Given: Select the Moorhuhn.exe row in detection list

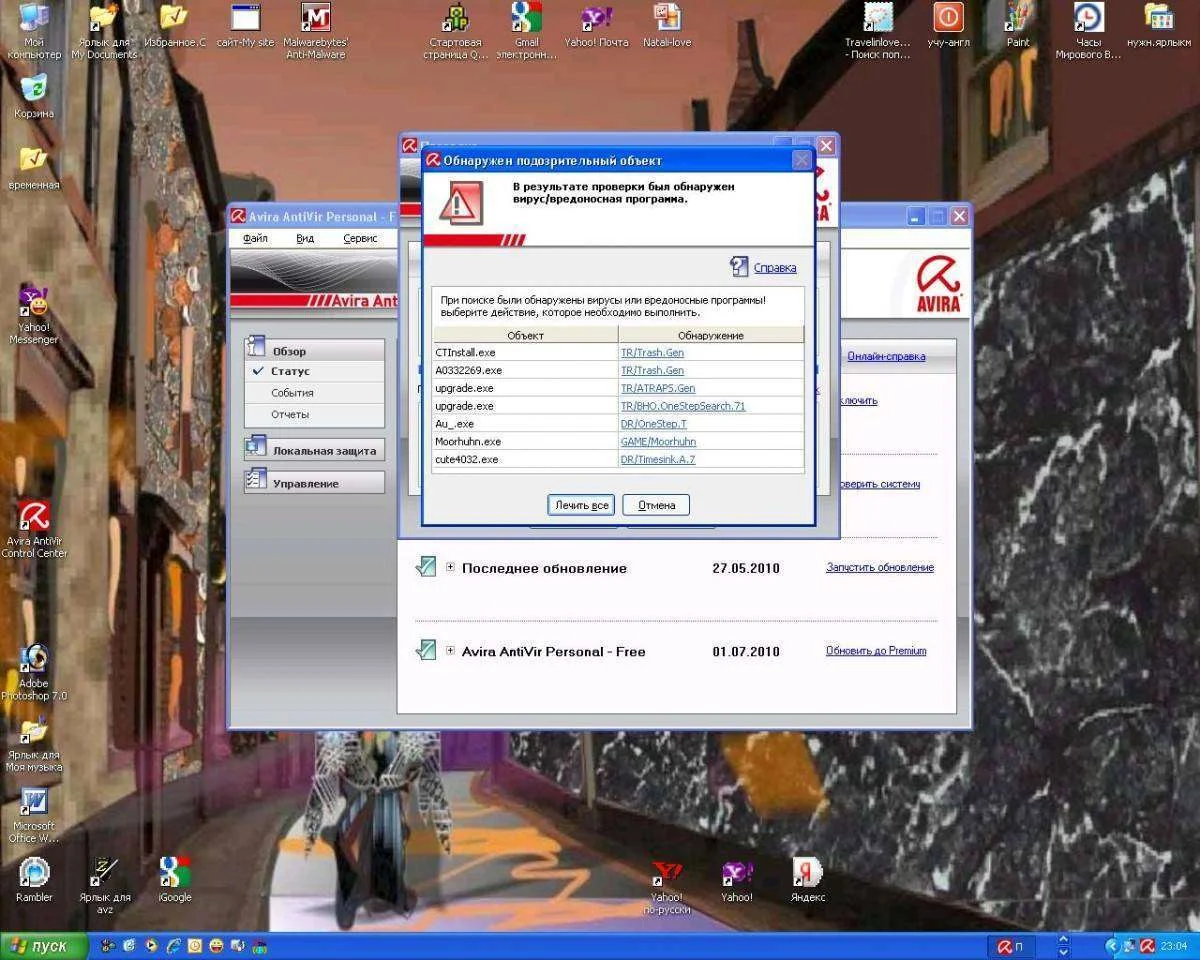Looking at the screenshot, I should pyautogui.click(x=525, y=441).
